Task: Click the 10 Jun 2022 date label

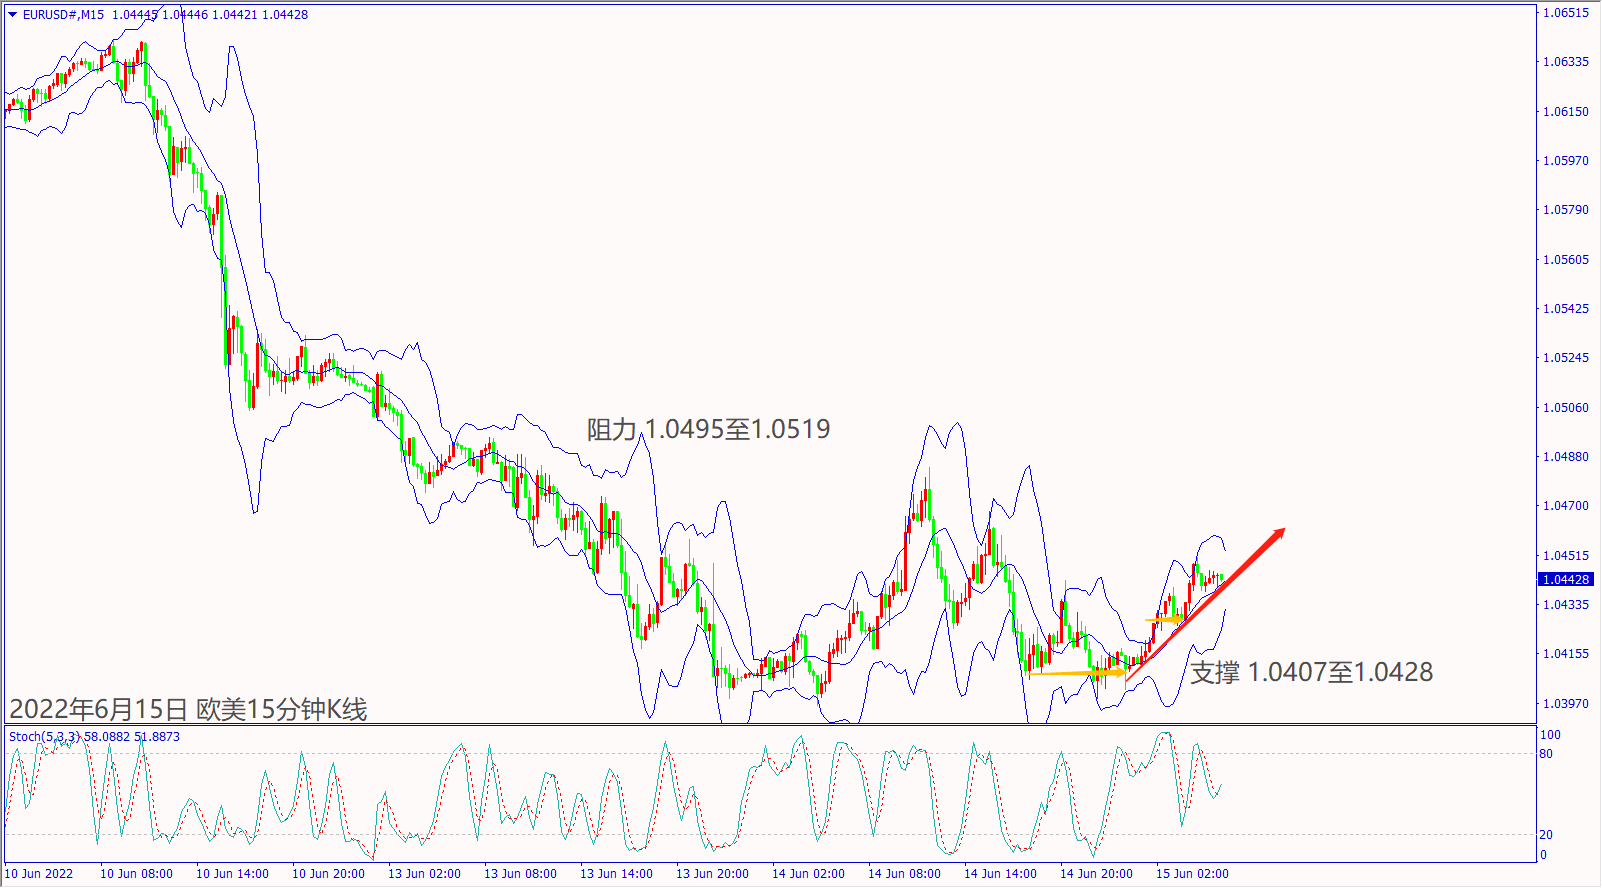Action: click(39, 874)
